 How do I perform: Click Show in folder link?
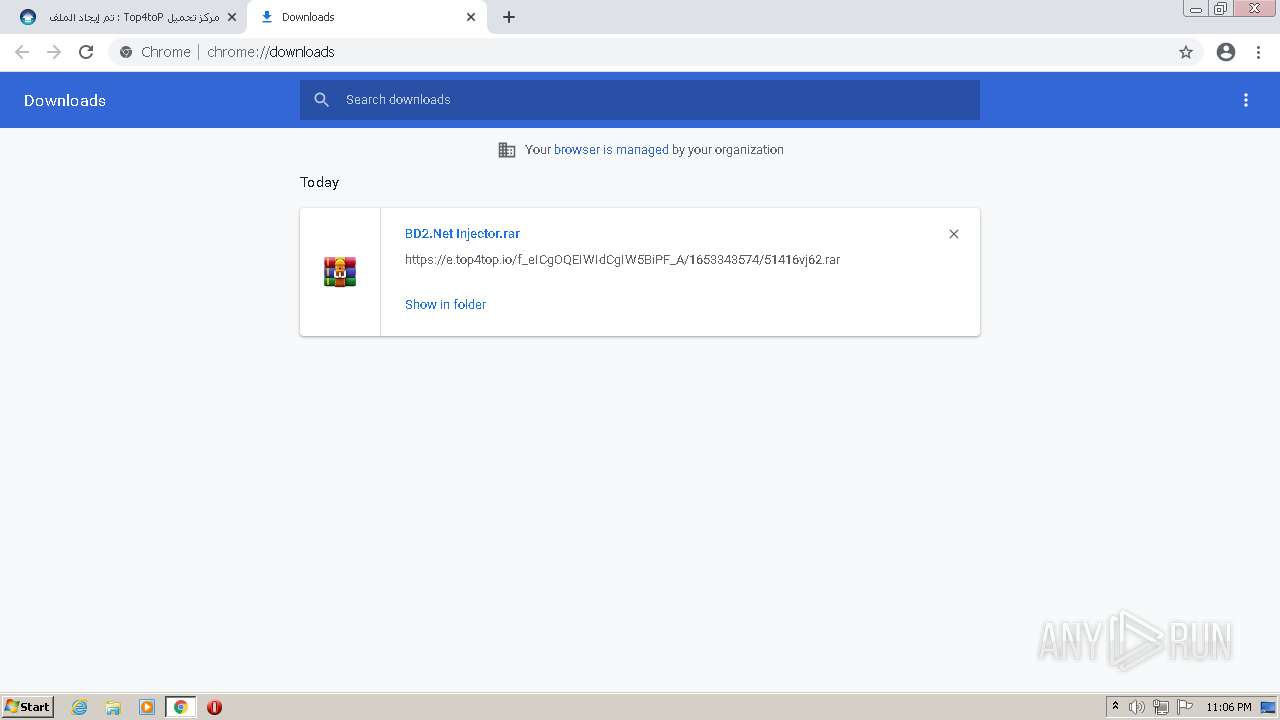click(445, 305)
